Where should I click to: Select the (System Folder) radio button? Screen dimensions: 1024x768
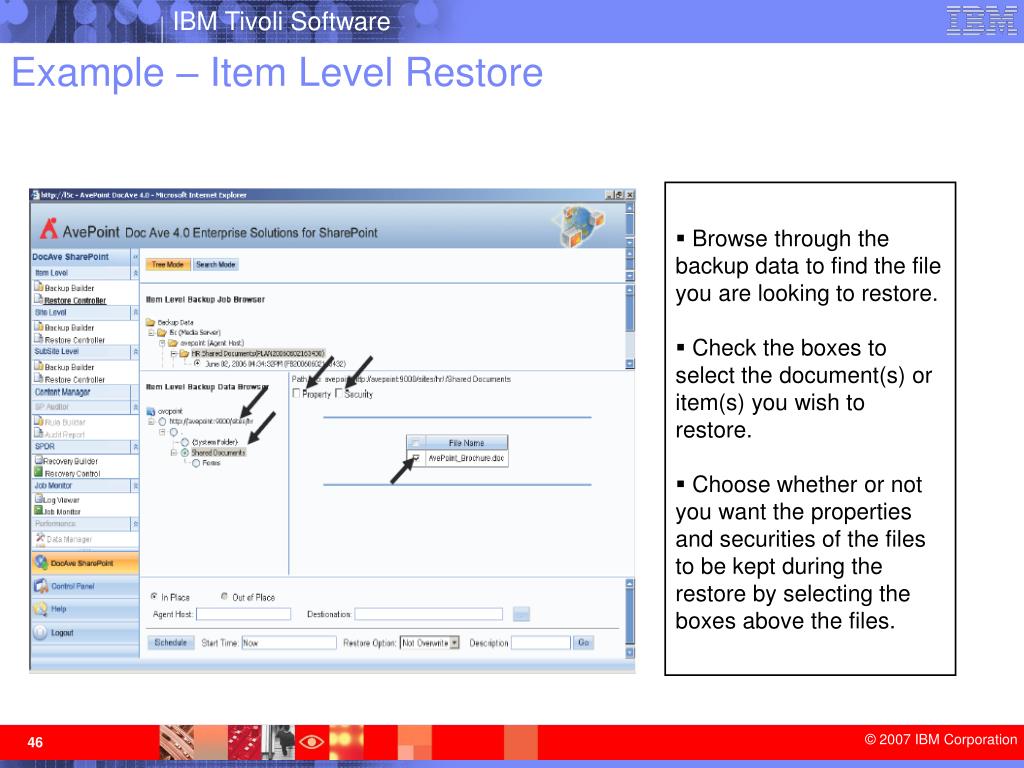tap(185, 442)
